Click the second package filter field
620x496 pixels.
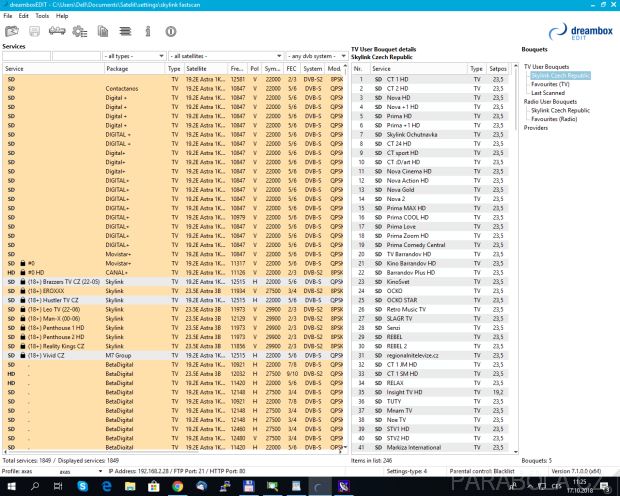coord(76,56)
